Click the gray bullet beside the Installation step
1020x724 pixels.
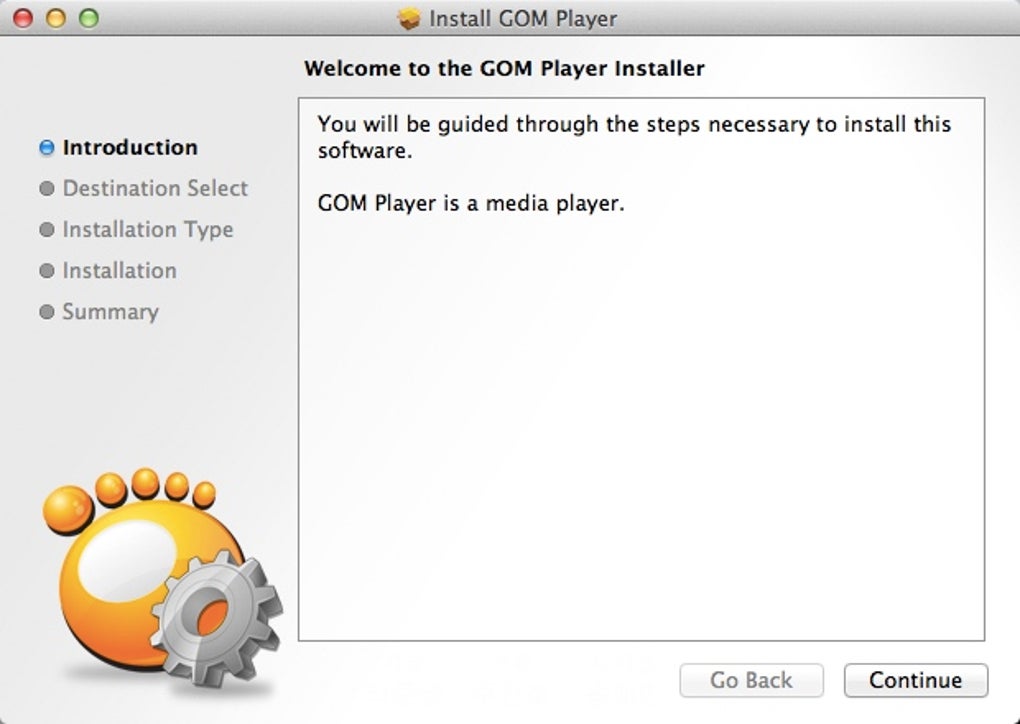(46, 271)
